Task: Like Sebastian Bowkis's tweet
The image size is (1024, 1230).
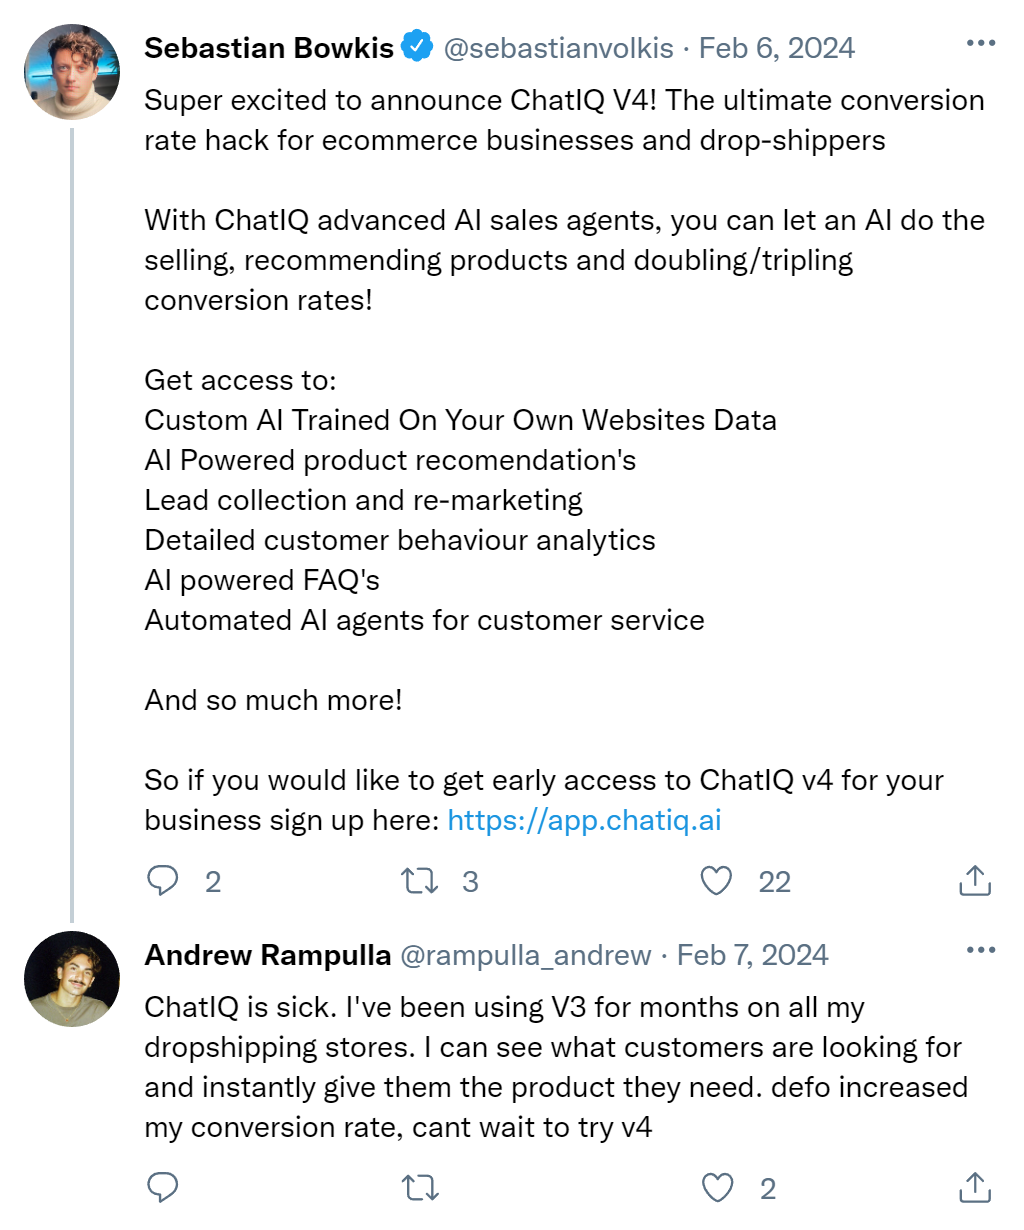Action: click(x=716, y=881)
